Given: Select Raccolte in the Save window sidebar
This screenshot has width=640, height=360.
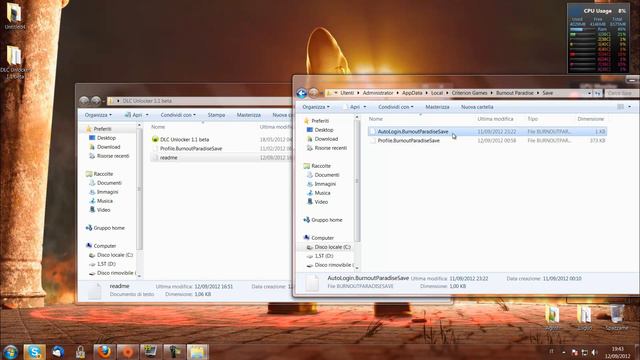Looking at the screenshot, I should click(321, 166).
